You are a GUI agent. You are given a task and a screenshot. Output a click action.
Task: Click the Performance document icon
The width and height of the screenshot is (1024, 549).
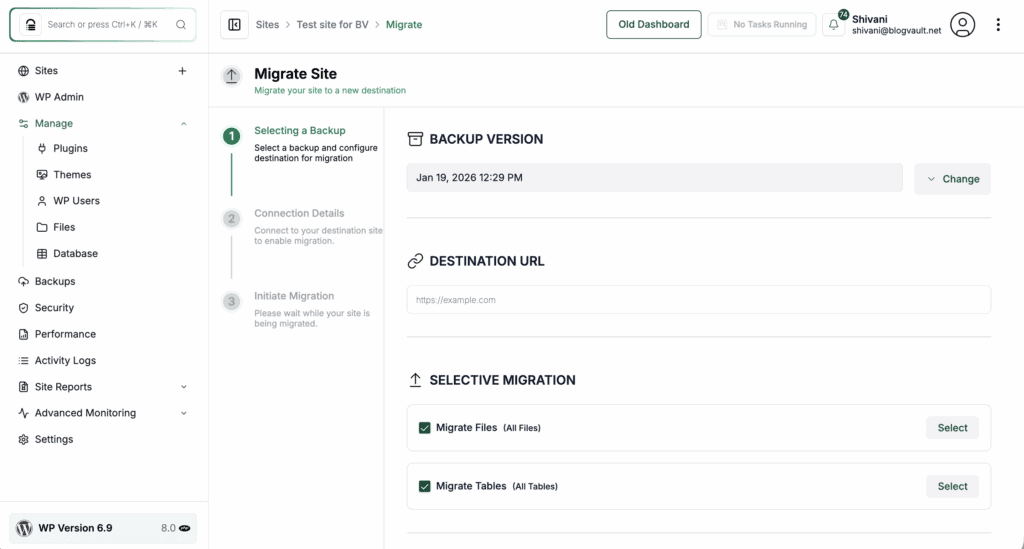click(x=24, y=334)
